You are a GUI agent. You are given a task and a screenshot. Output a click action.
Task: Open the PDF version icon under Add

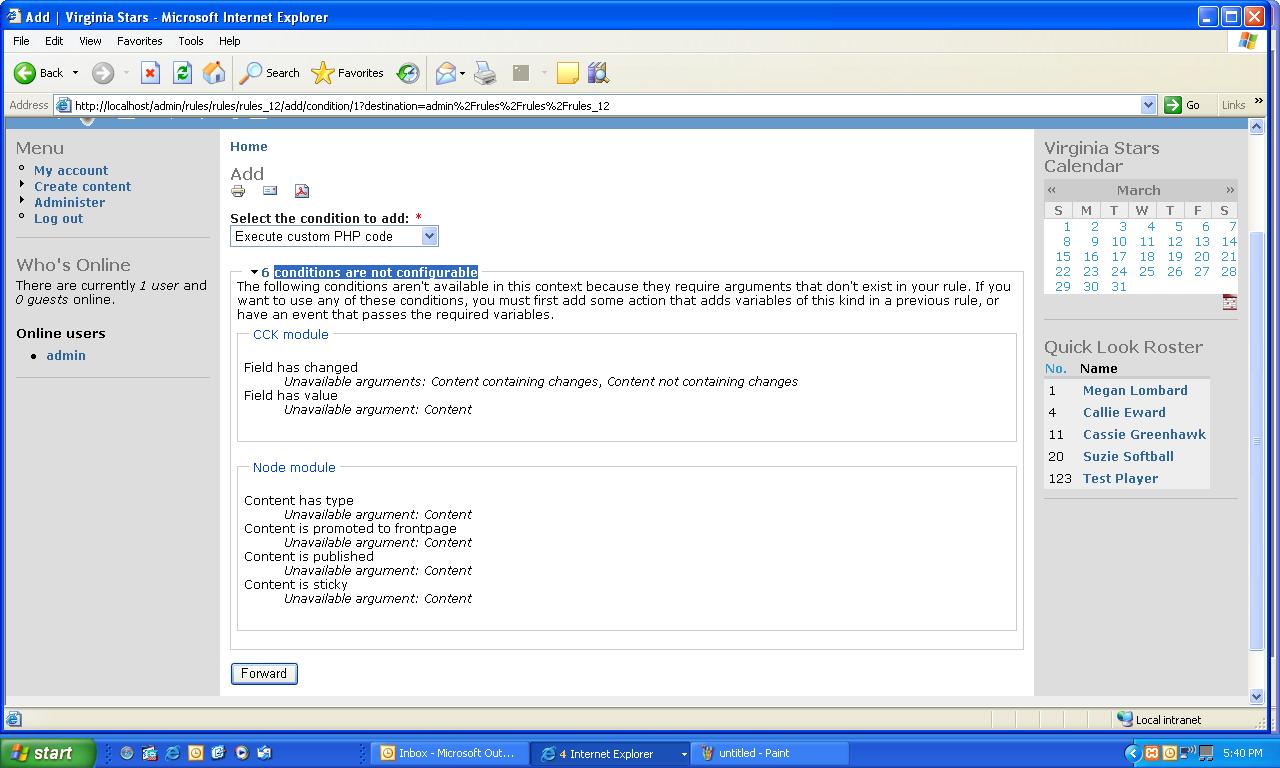pos(302,191)
